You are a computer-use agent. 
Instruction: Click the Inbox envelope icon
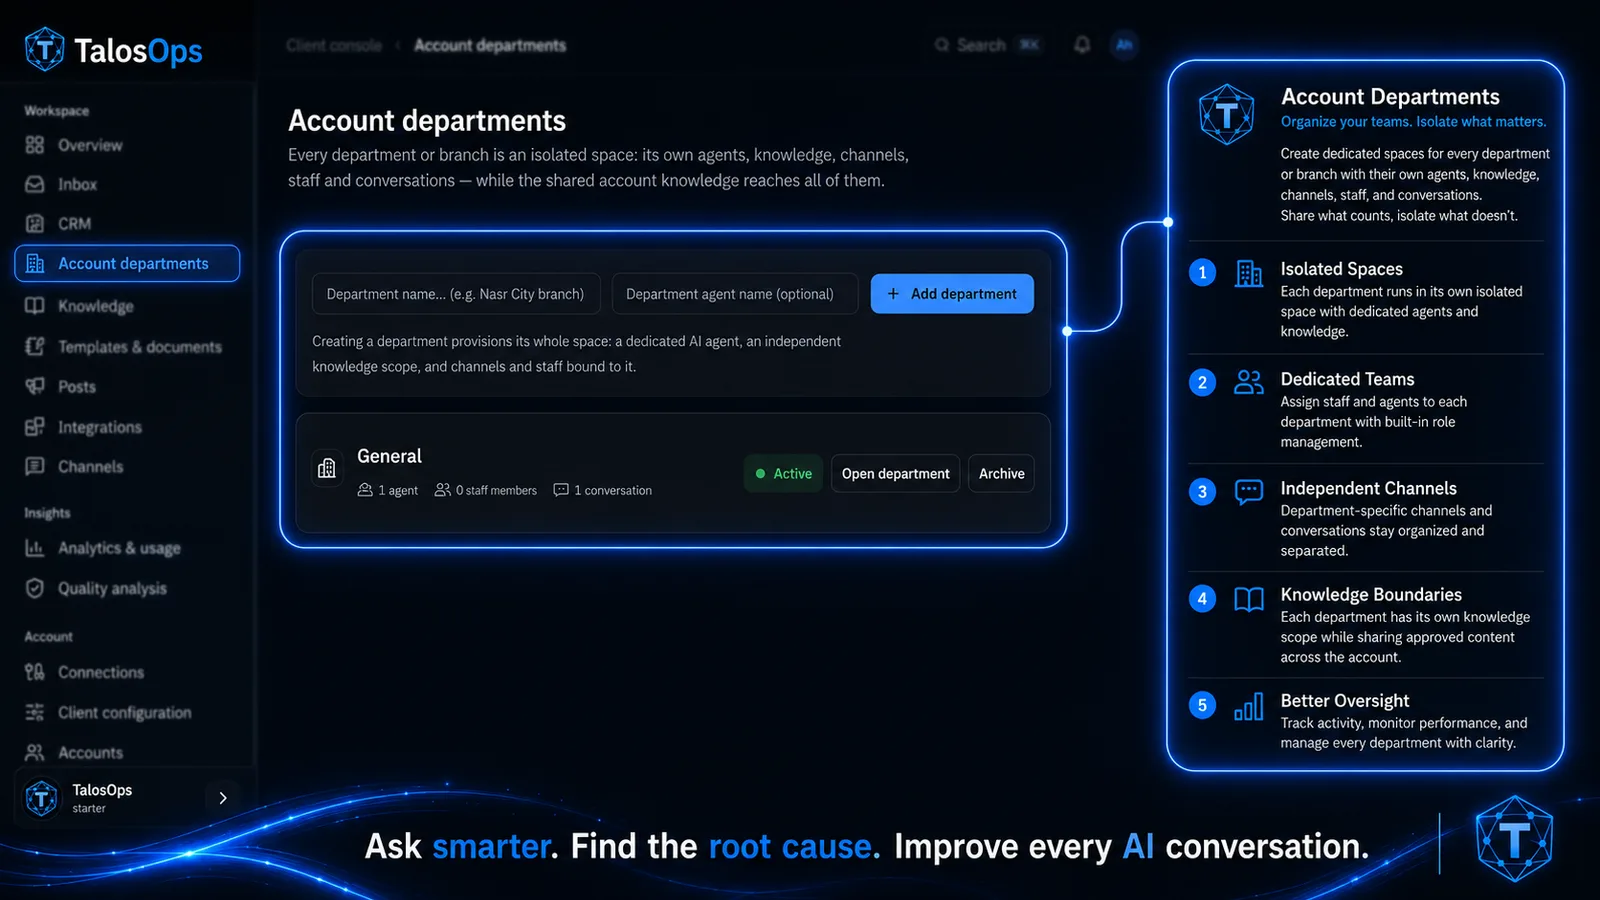pyautogui.click(x=35, y=184)
